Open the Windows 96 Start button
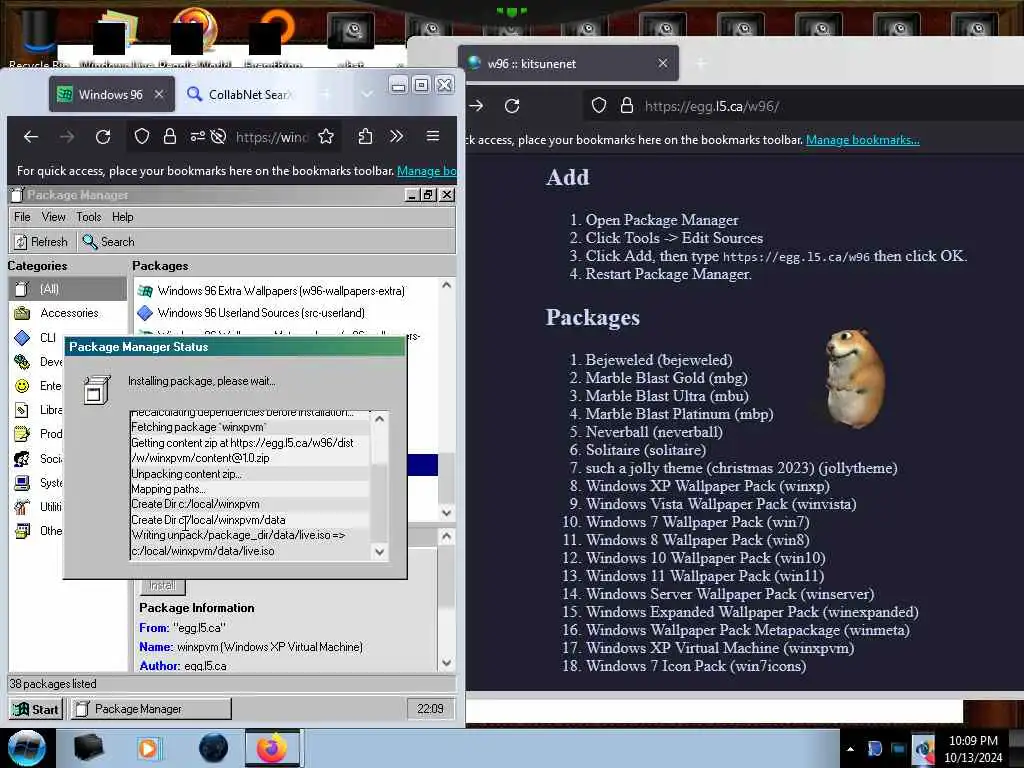Image resolution: width=1024 pixels, height=768 pixels. 36,709
